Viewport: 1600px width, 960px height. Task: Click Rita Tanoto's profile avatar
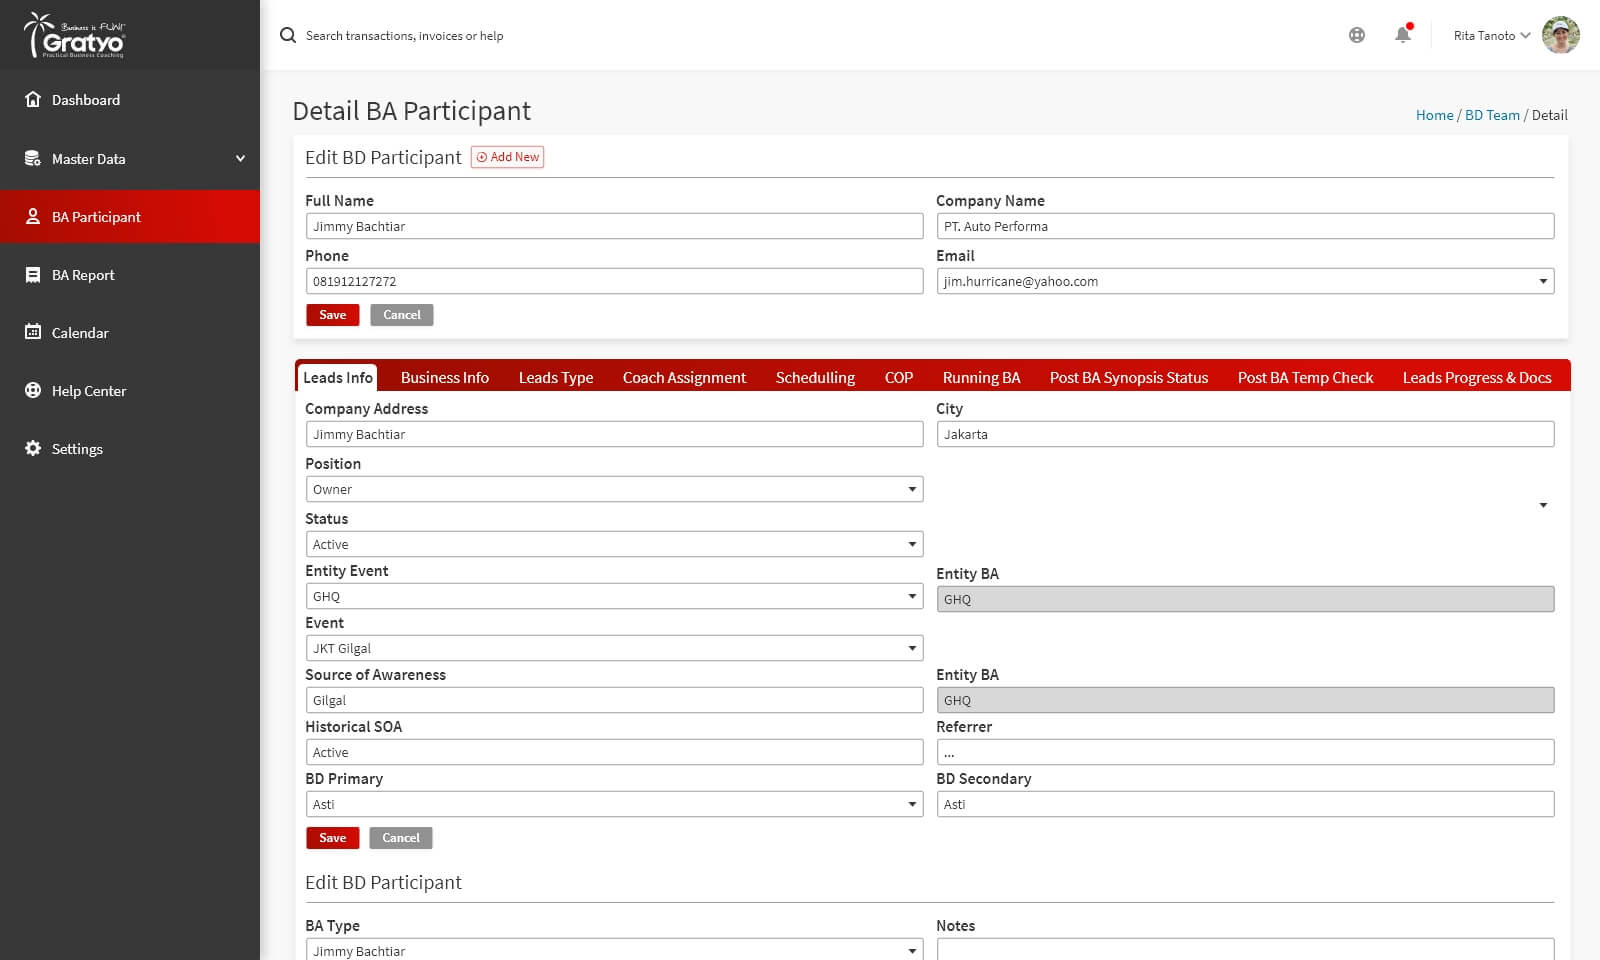click(1560, 35)
